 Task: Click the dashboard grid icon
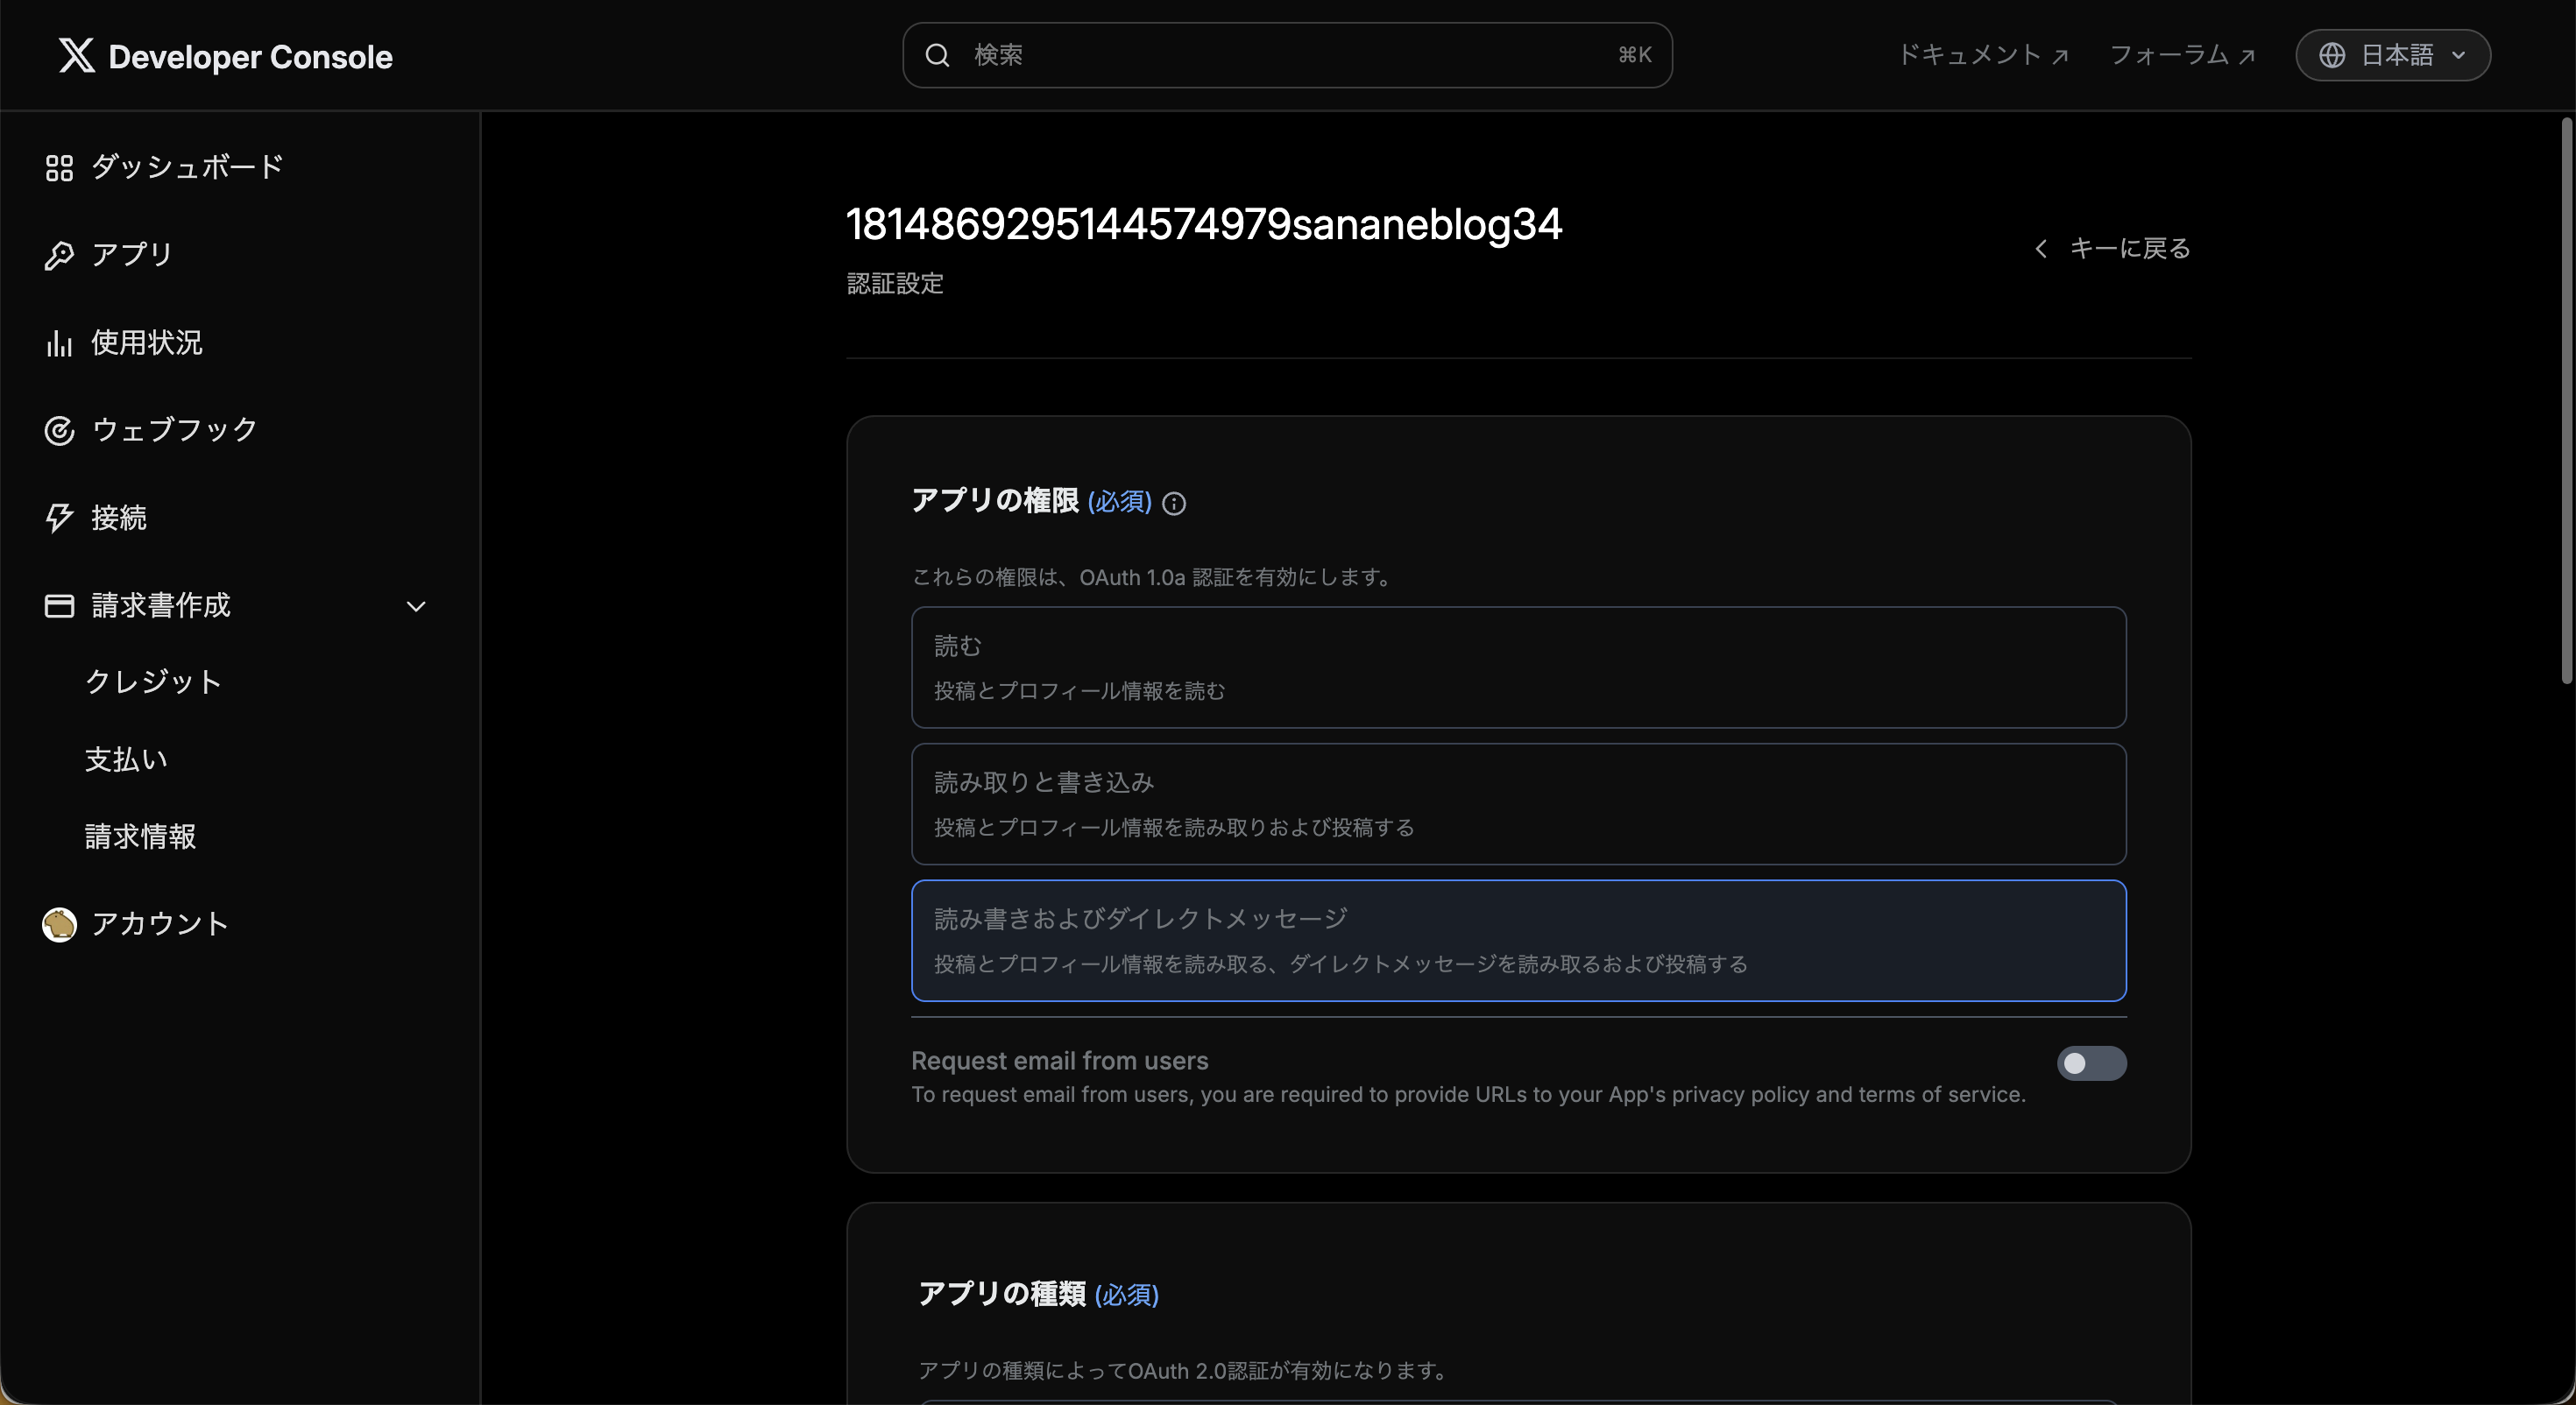[x=59, y=168]
